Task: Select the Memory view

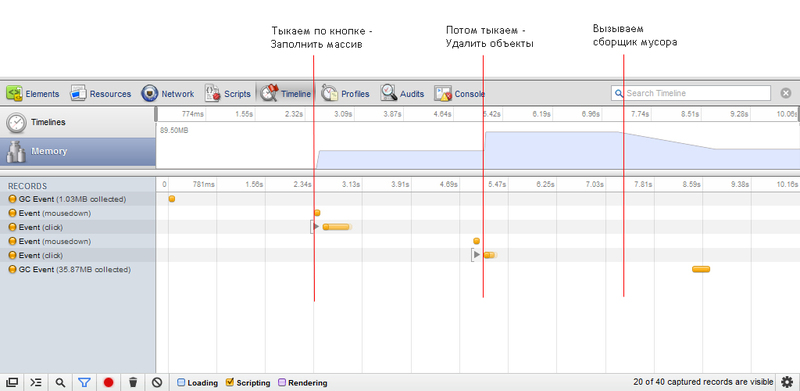Action: click(x=78, y=152)
